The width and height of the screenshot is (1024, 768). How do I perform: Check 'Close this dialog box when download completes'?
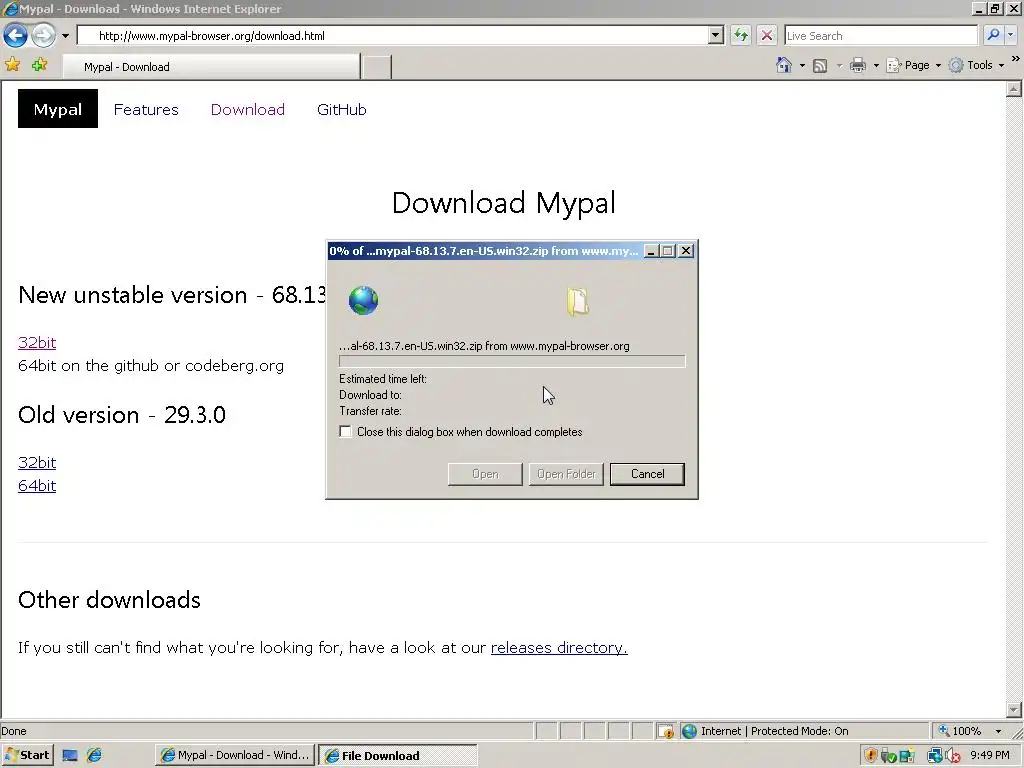[345, 432]
